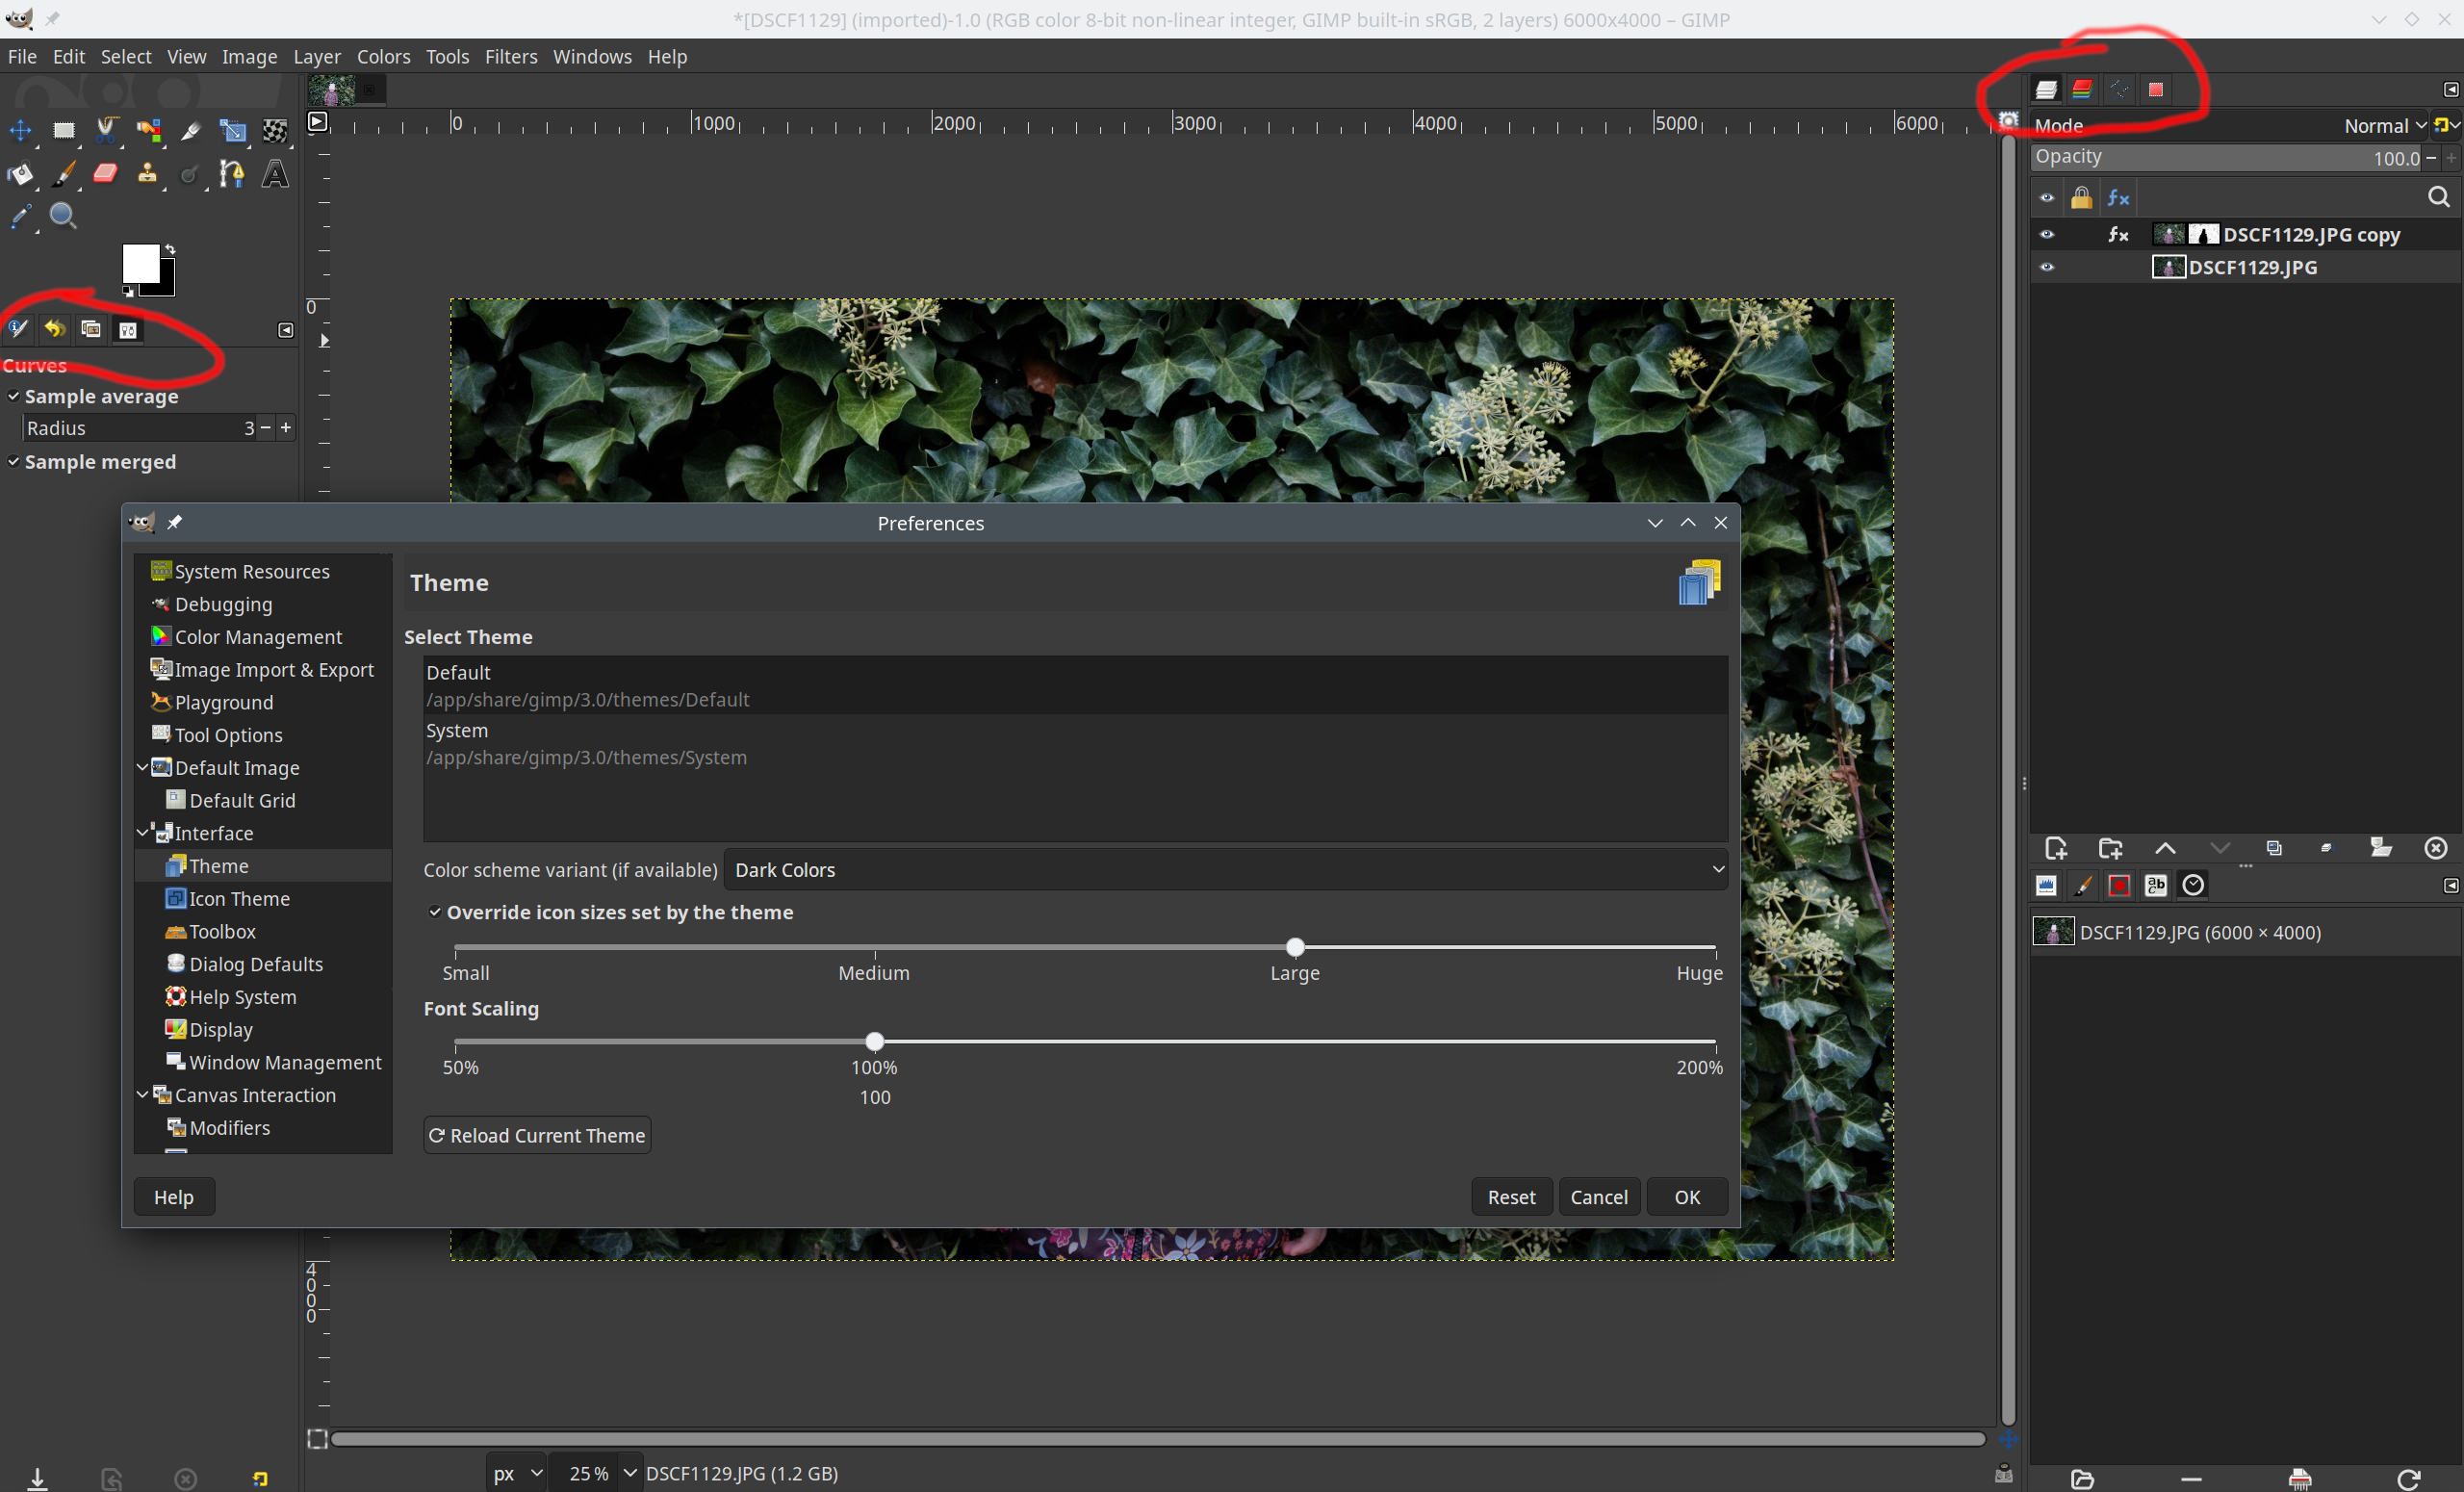2464x1492 pixels.
Task: Activate the Bucket Fill tool
Action: point(20,174)
